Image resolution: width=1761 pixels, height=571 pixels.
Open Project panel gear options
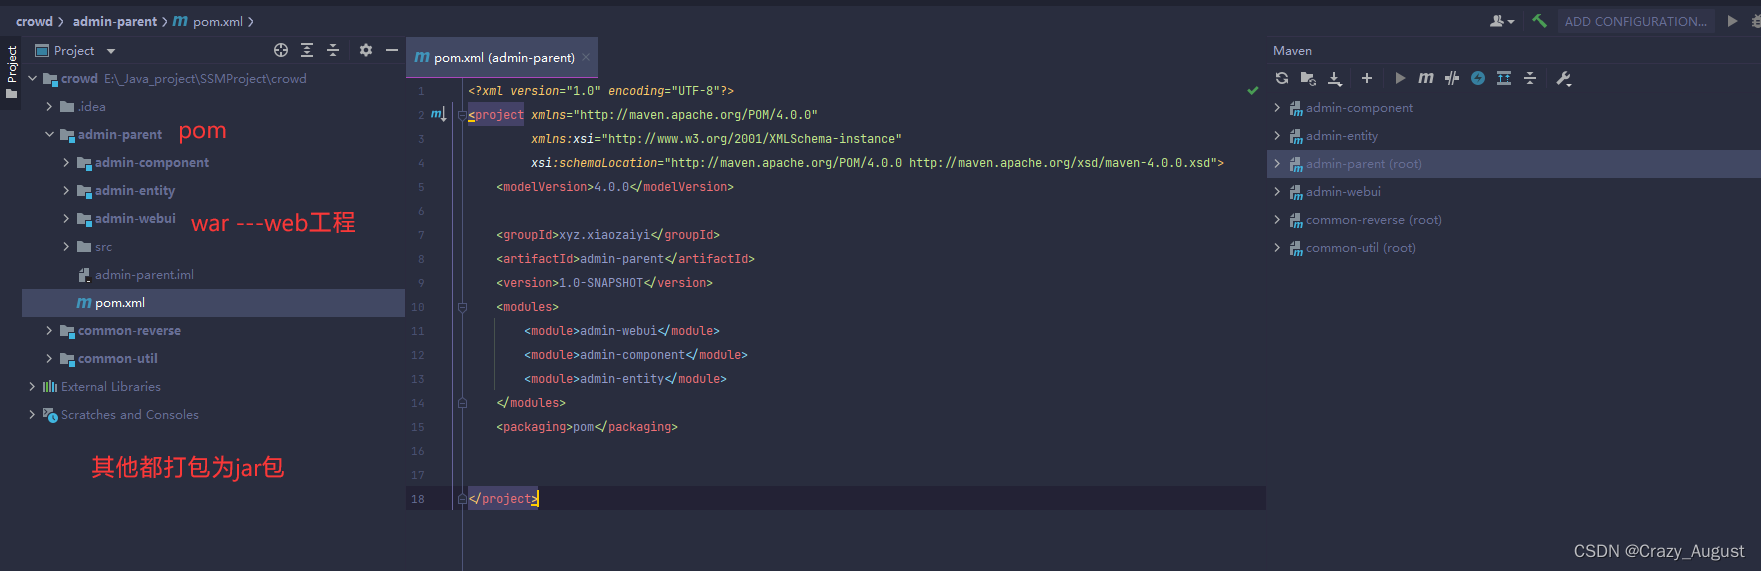pos(366,50)
